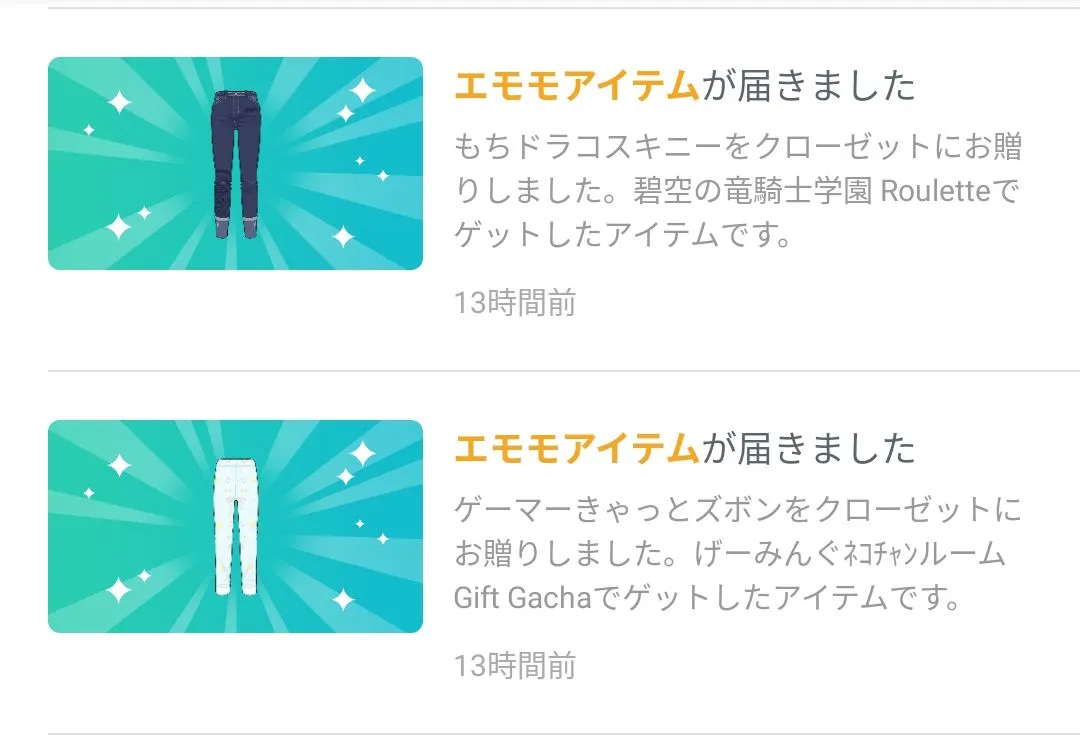The image size is (1080, 741).
Task: Open the もちドラコスキニー notification description
Action: coord(738,191)
